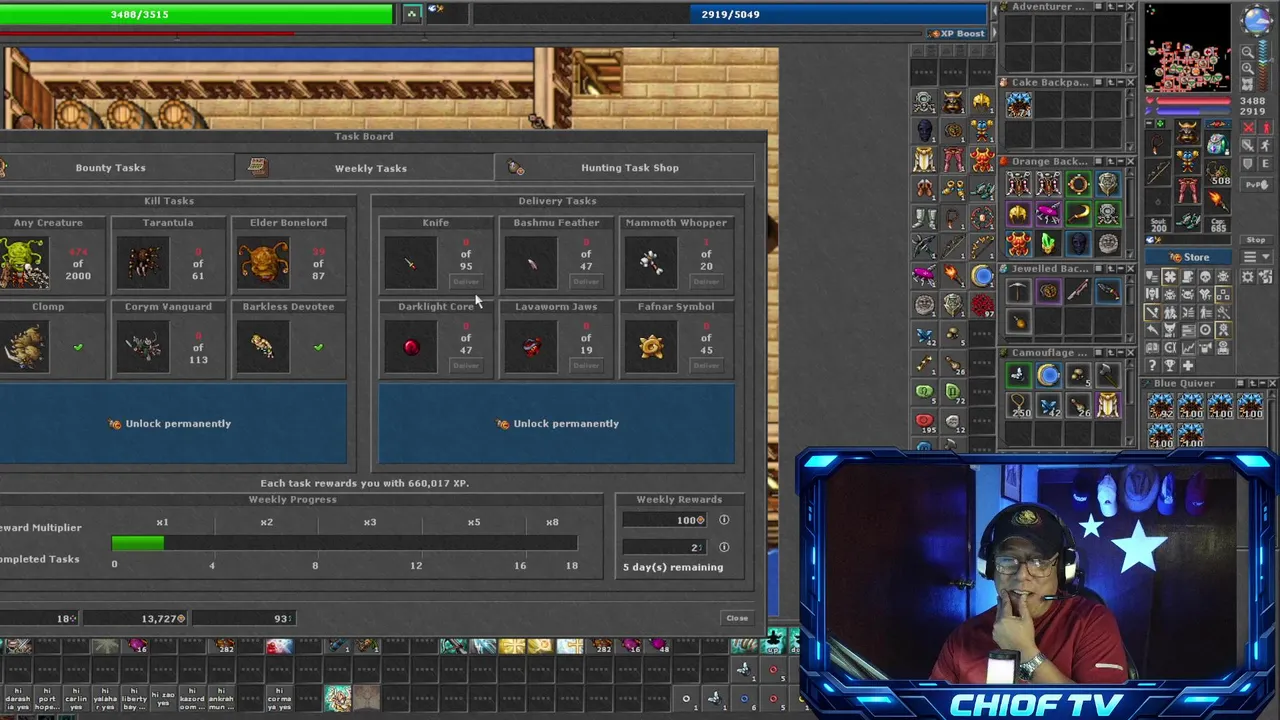Collapse the Adventurer container
The width and height of the screenshot is (1280, 720).
pyautogui.click(x=1121, y=6)
